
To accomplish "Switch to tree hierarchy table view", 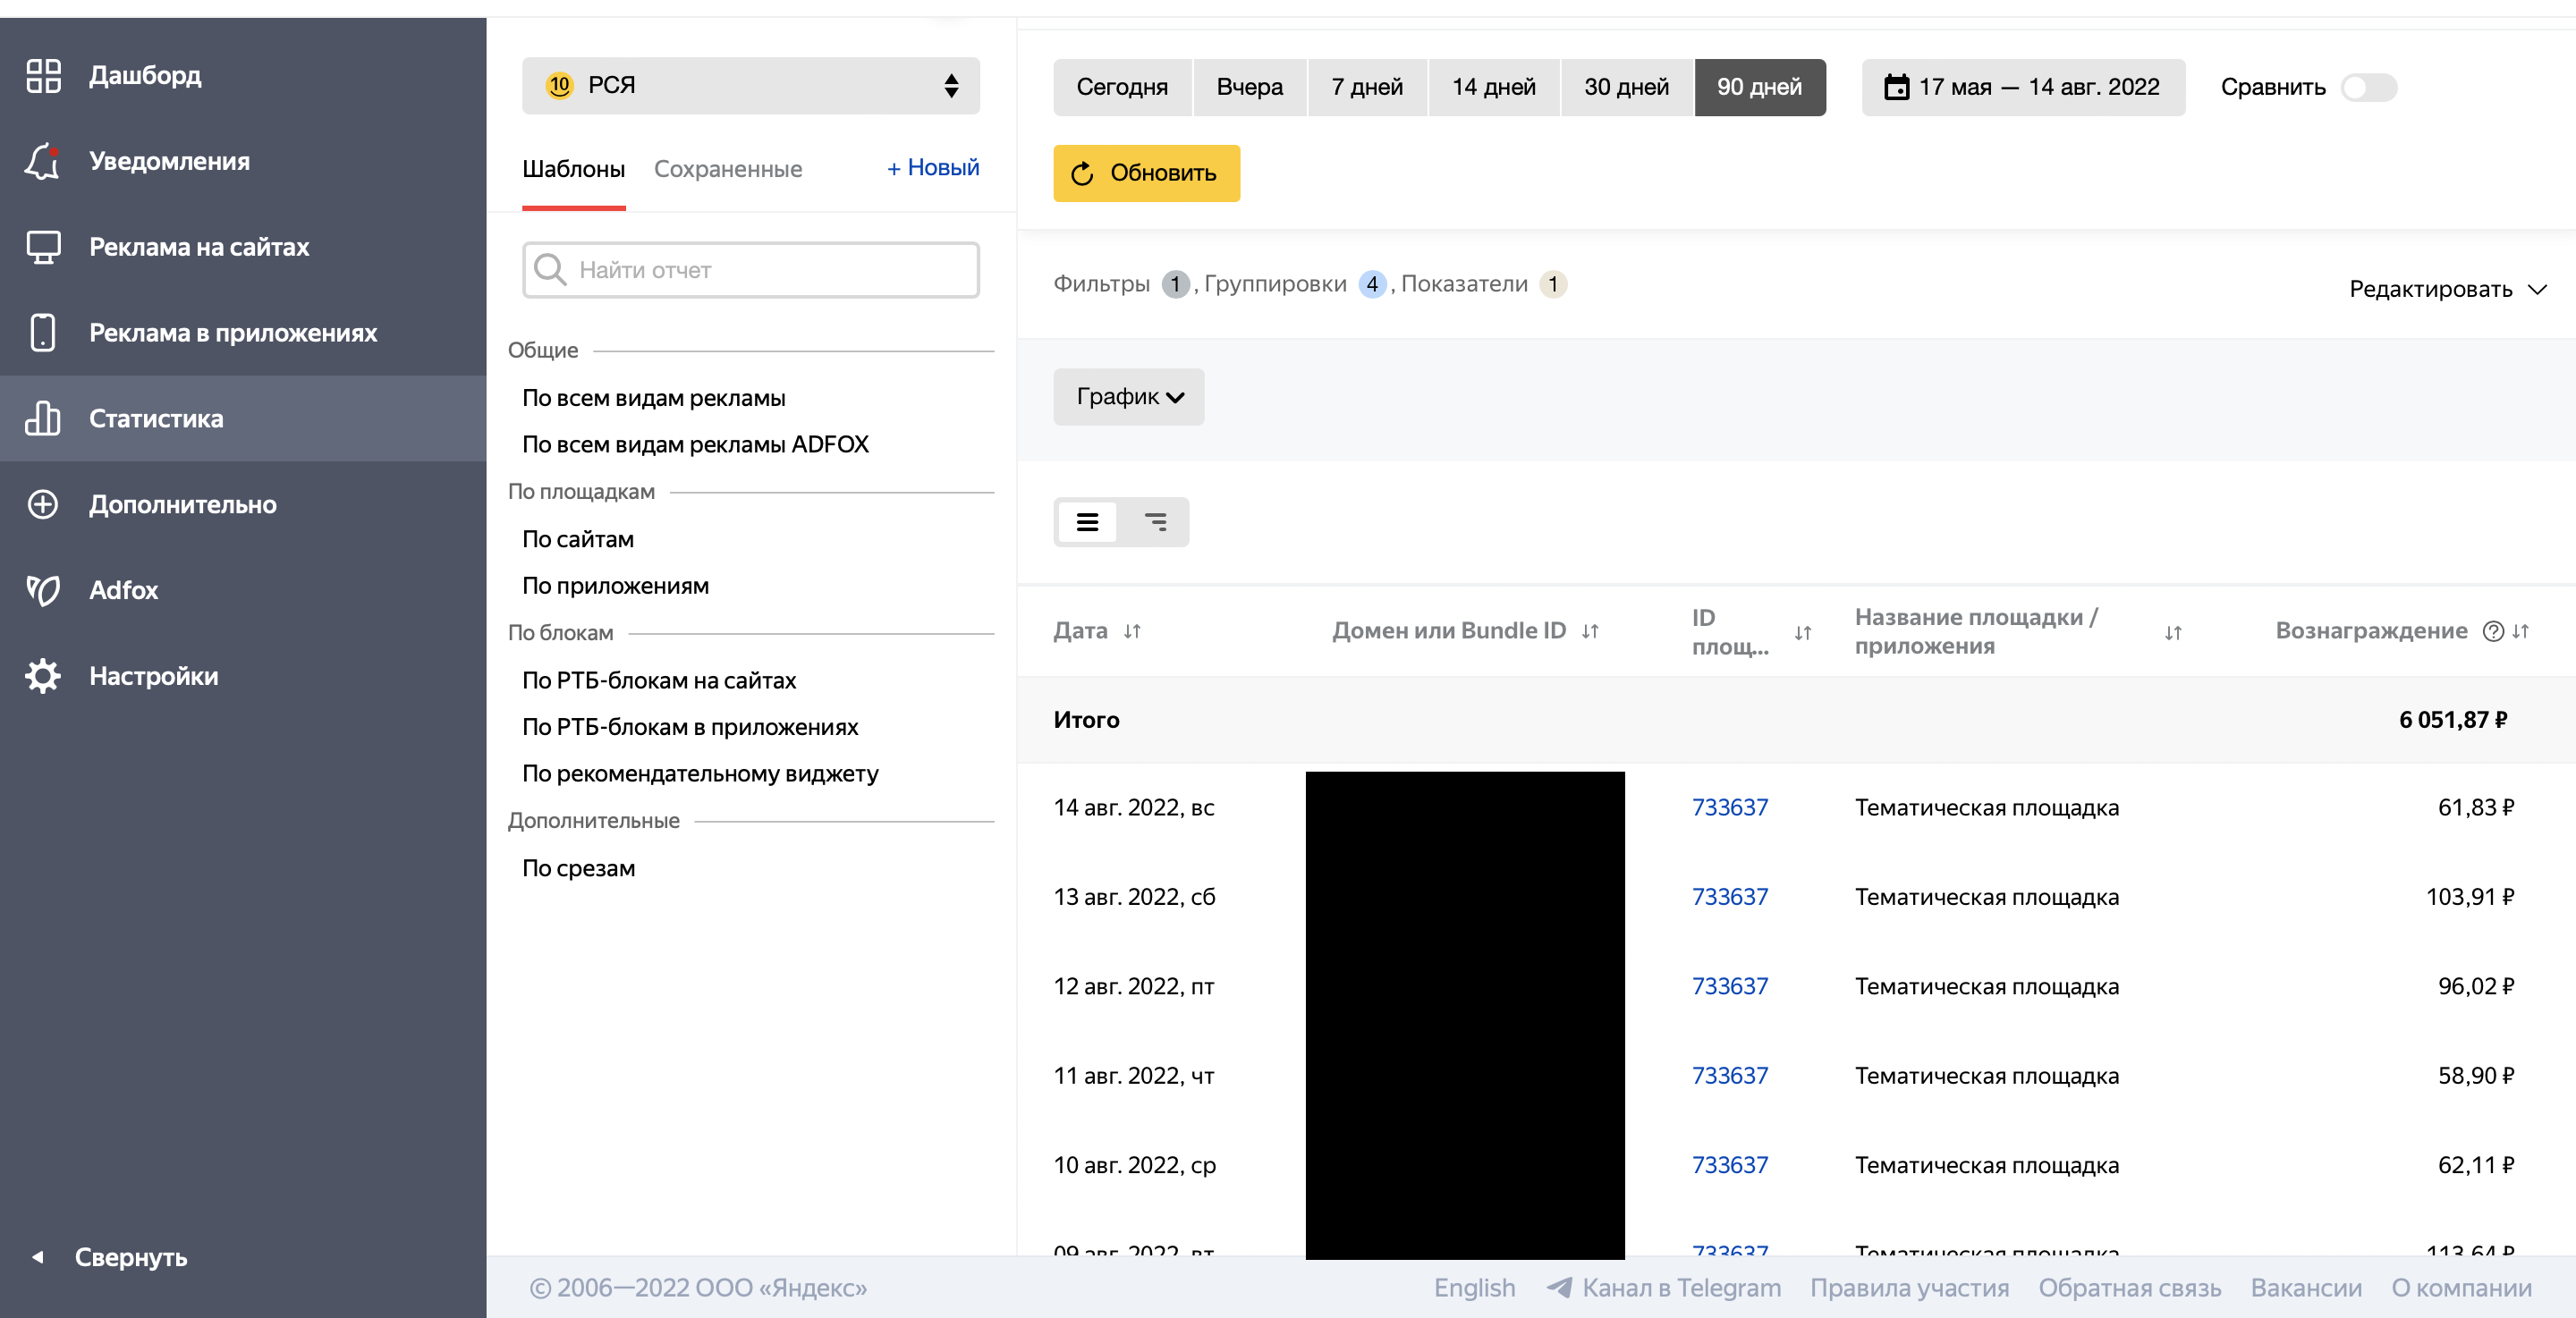I will pyautogui.click(x=1155, y=521).
